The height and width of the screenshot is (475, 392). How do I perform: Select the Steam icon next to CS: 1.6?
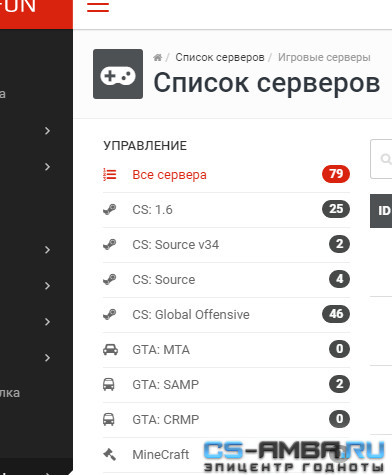click(x=110, y=209)
